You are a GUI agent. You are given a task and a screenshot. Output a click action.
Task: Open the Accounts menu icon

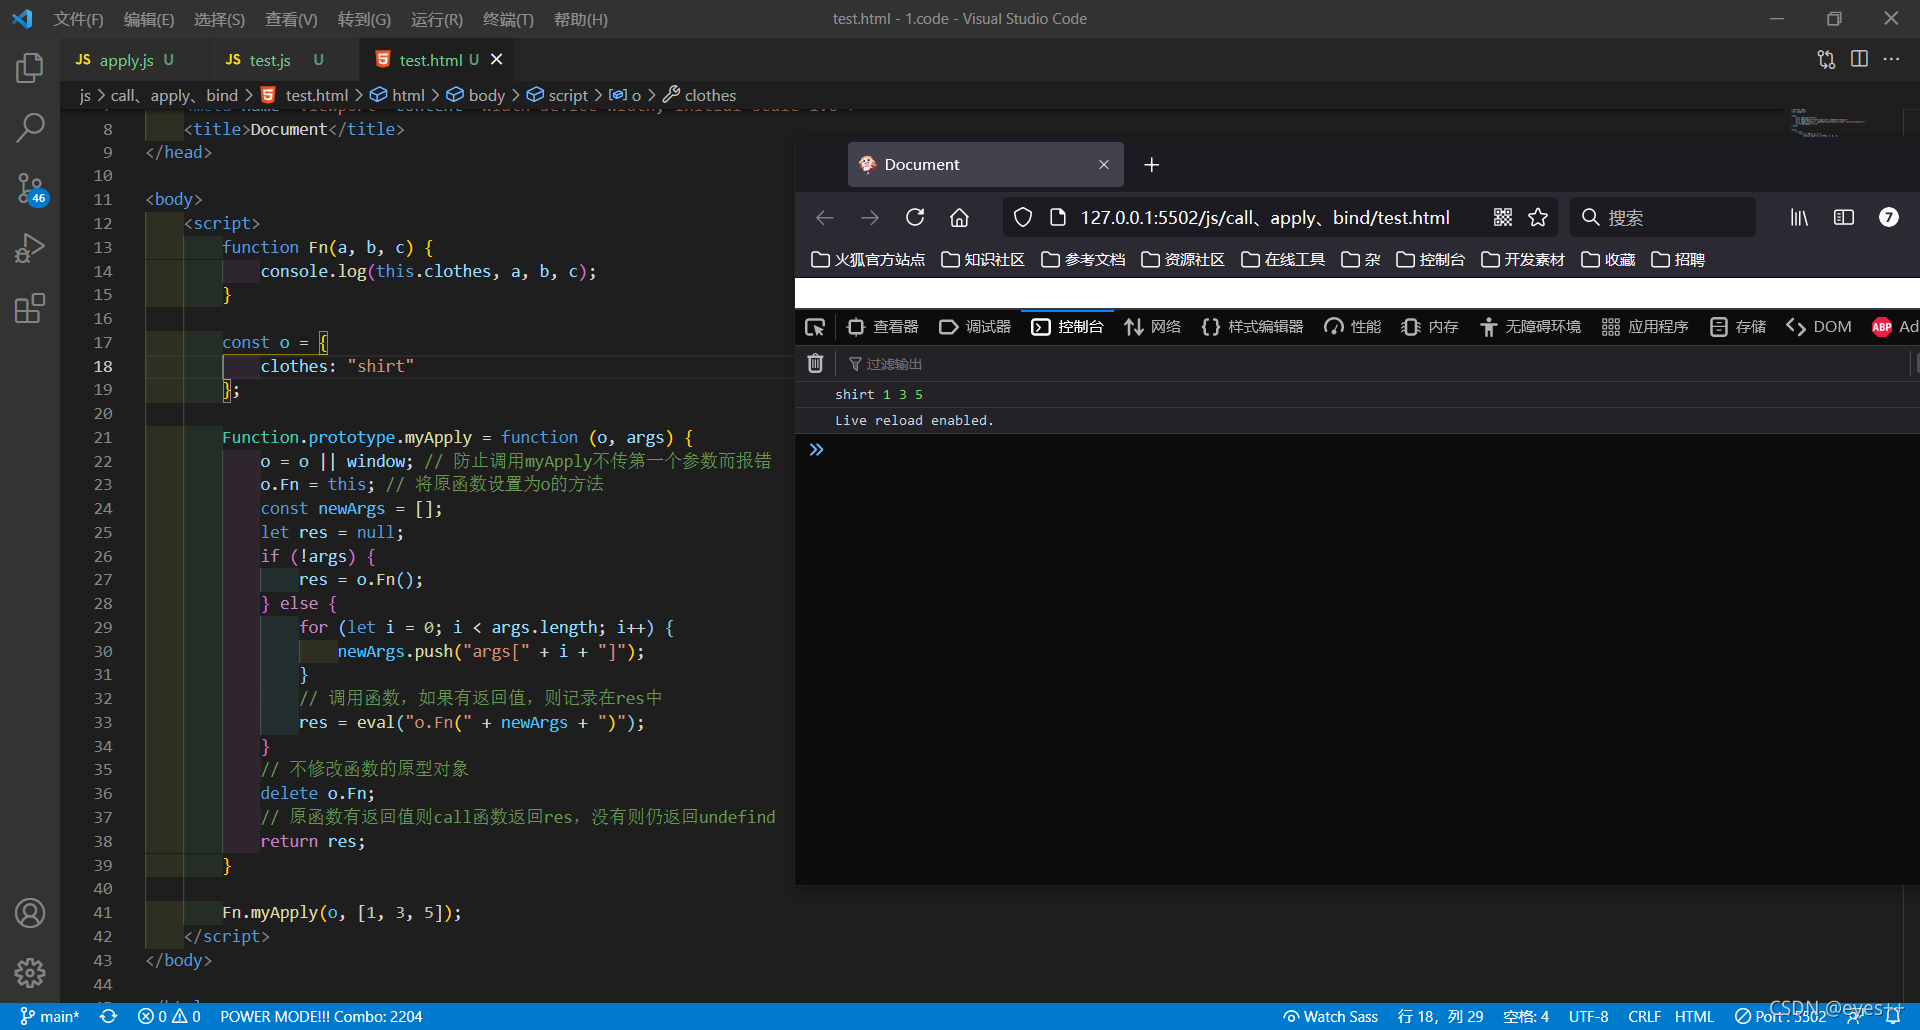pyautogui.click(x=30, y=913)
